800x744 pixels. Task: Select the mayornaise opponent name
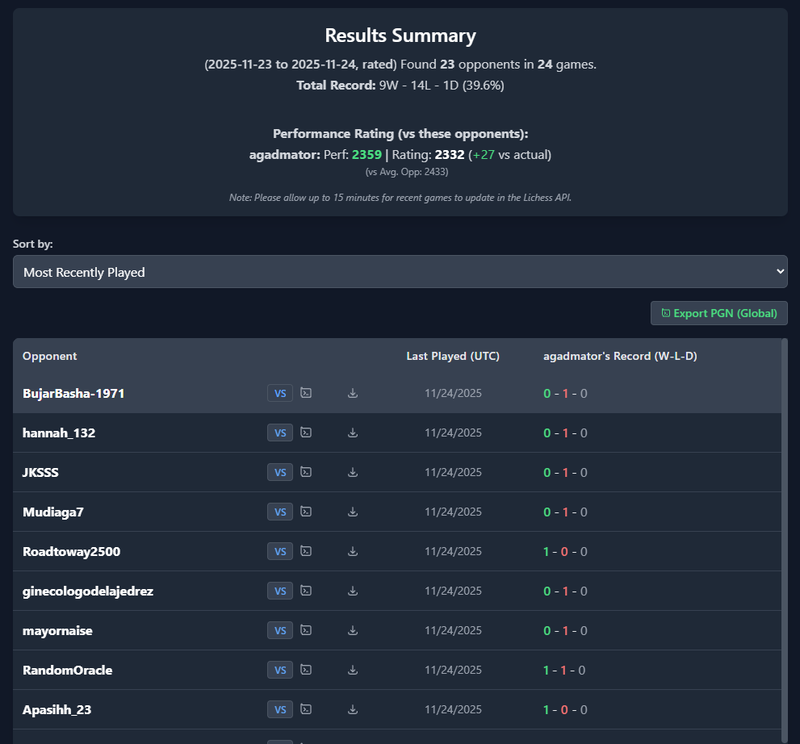pyautogui.click(x=59, y=631)
